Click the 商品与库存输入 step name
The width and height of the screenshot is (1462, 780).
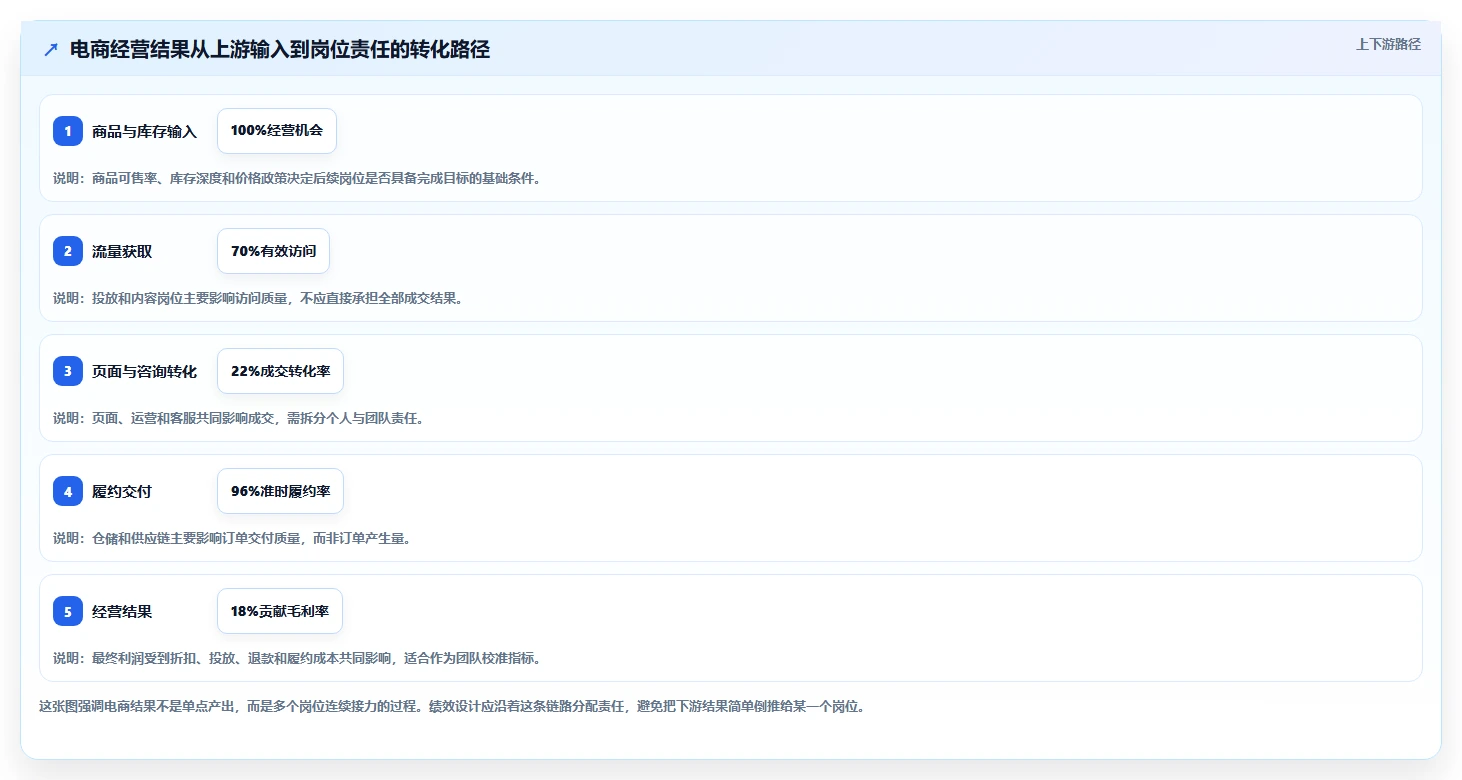click(x=145, y=131)
